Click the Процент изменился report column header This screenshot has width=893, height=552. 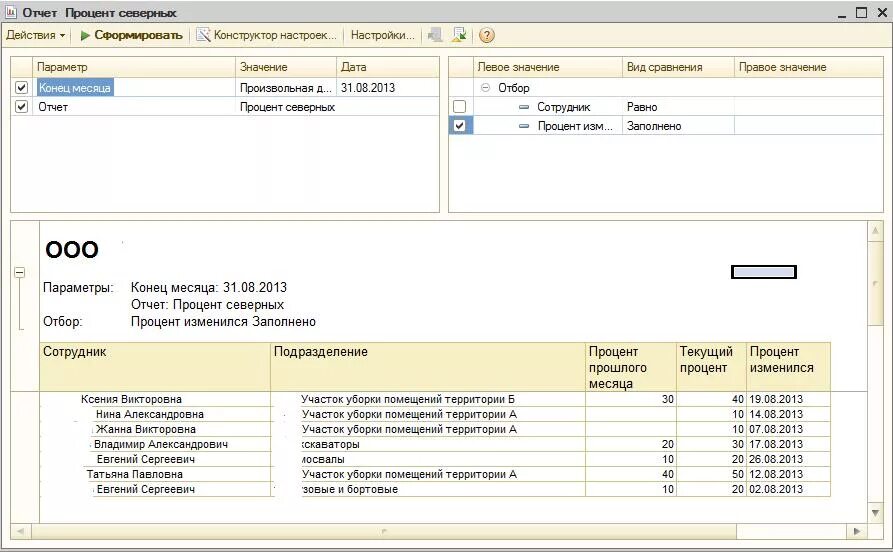[x=788, y=366]
